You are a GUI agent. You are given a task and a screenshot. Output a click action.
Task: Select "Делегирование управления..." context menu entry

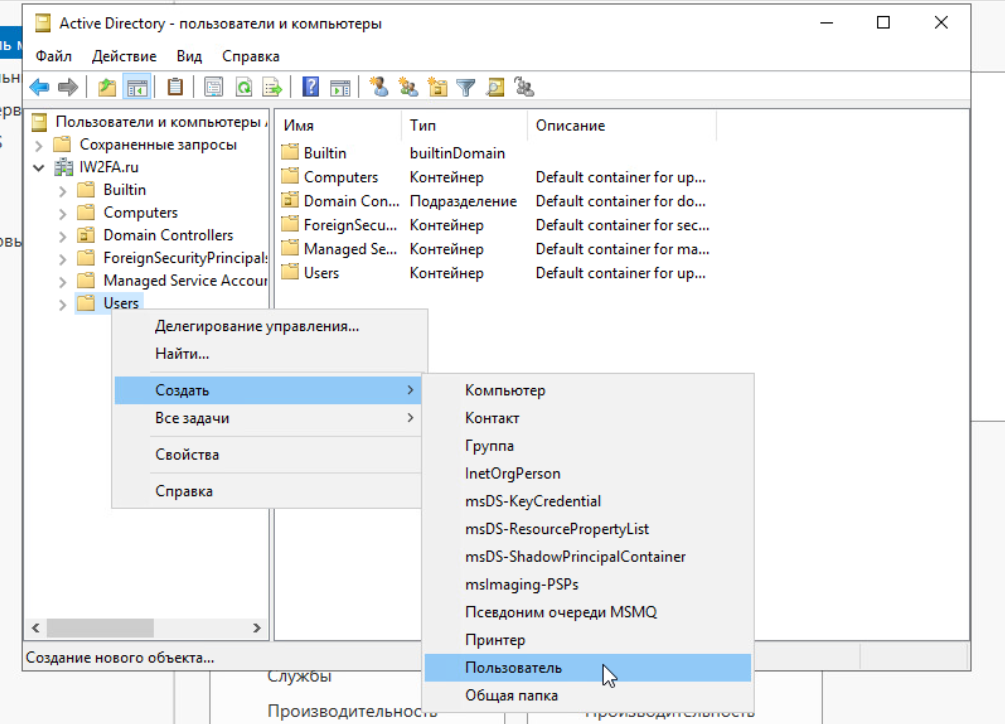(256, 326)
